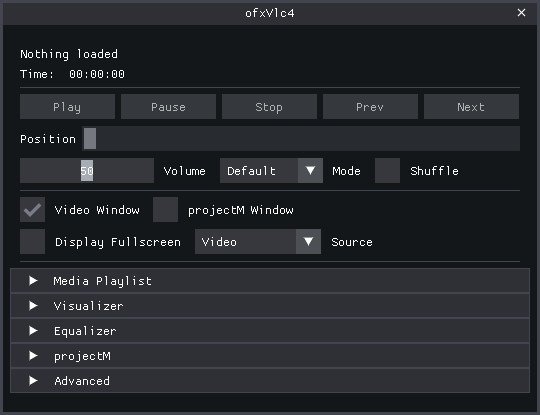Click the Source dropdown arrow
The height and width of the screenshot is (415, 540).
click(x=308, y=241)
